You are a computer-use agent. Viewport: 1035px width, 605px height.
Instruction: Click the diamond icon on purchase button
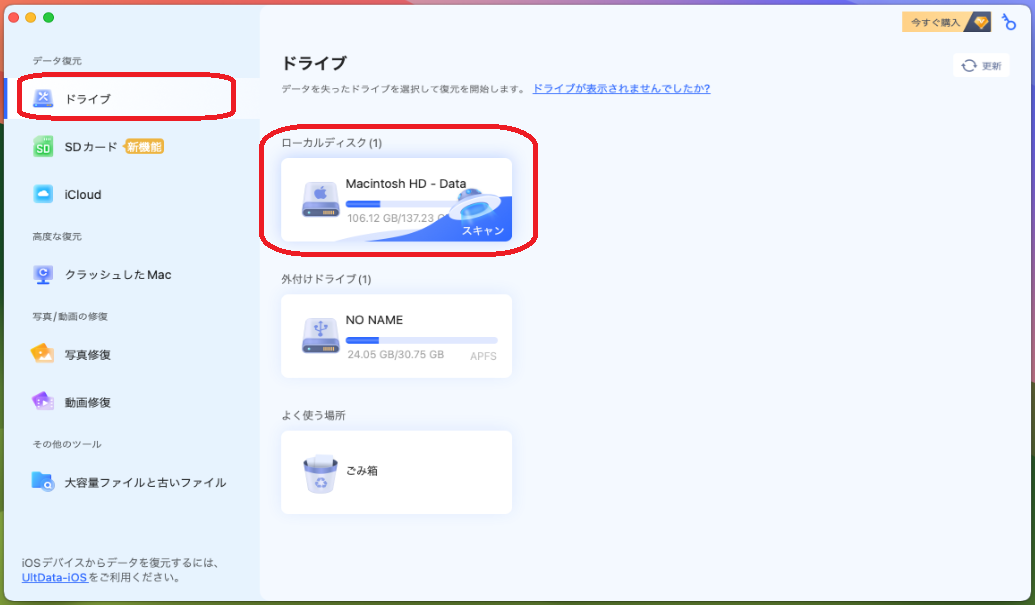click(x=980, y=22)
